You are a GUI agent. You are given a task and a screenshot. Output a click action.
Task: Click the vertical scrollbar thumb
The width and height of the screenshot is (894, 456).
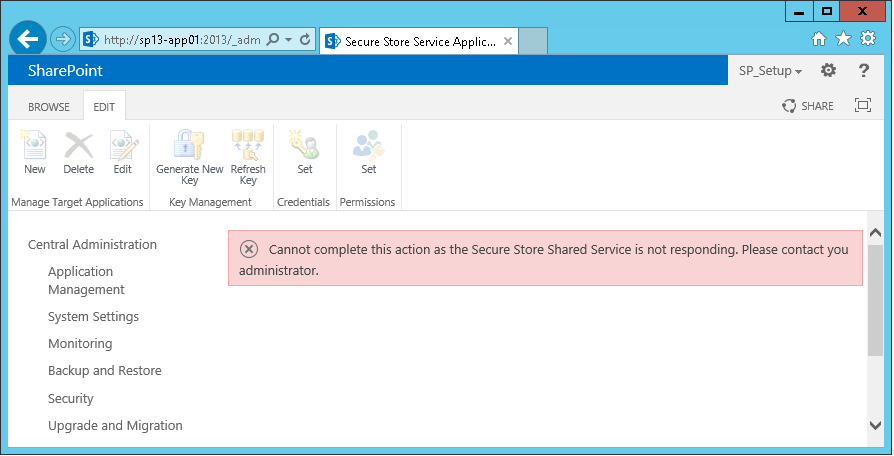point(875,300)
